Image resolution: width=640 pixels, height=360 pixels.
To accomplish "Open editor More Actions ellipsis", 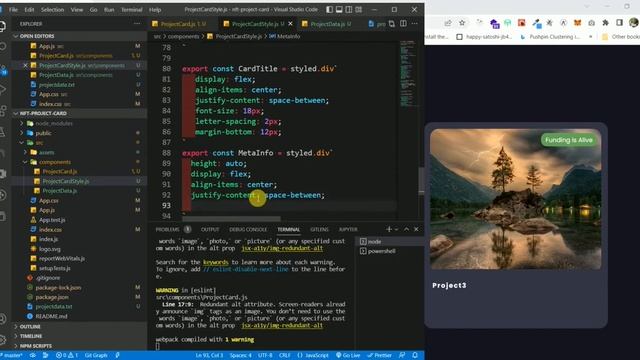I will pyautogui.click(x=415, y=24).
